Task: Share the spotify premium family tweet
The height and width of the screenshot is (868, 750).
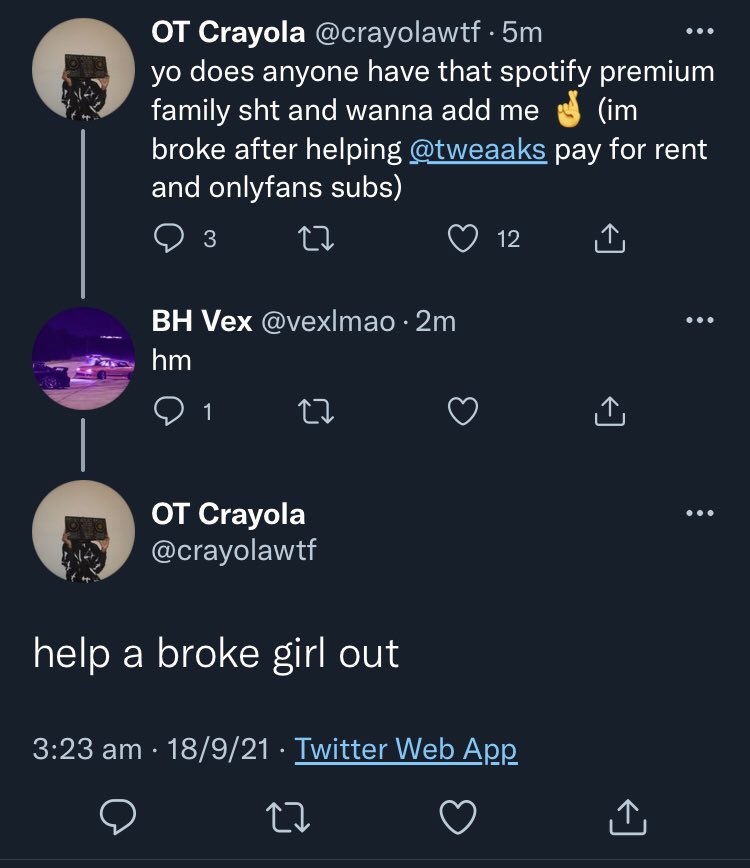Action: 609,239
